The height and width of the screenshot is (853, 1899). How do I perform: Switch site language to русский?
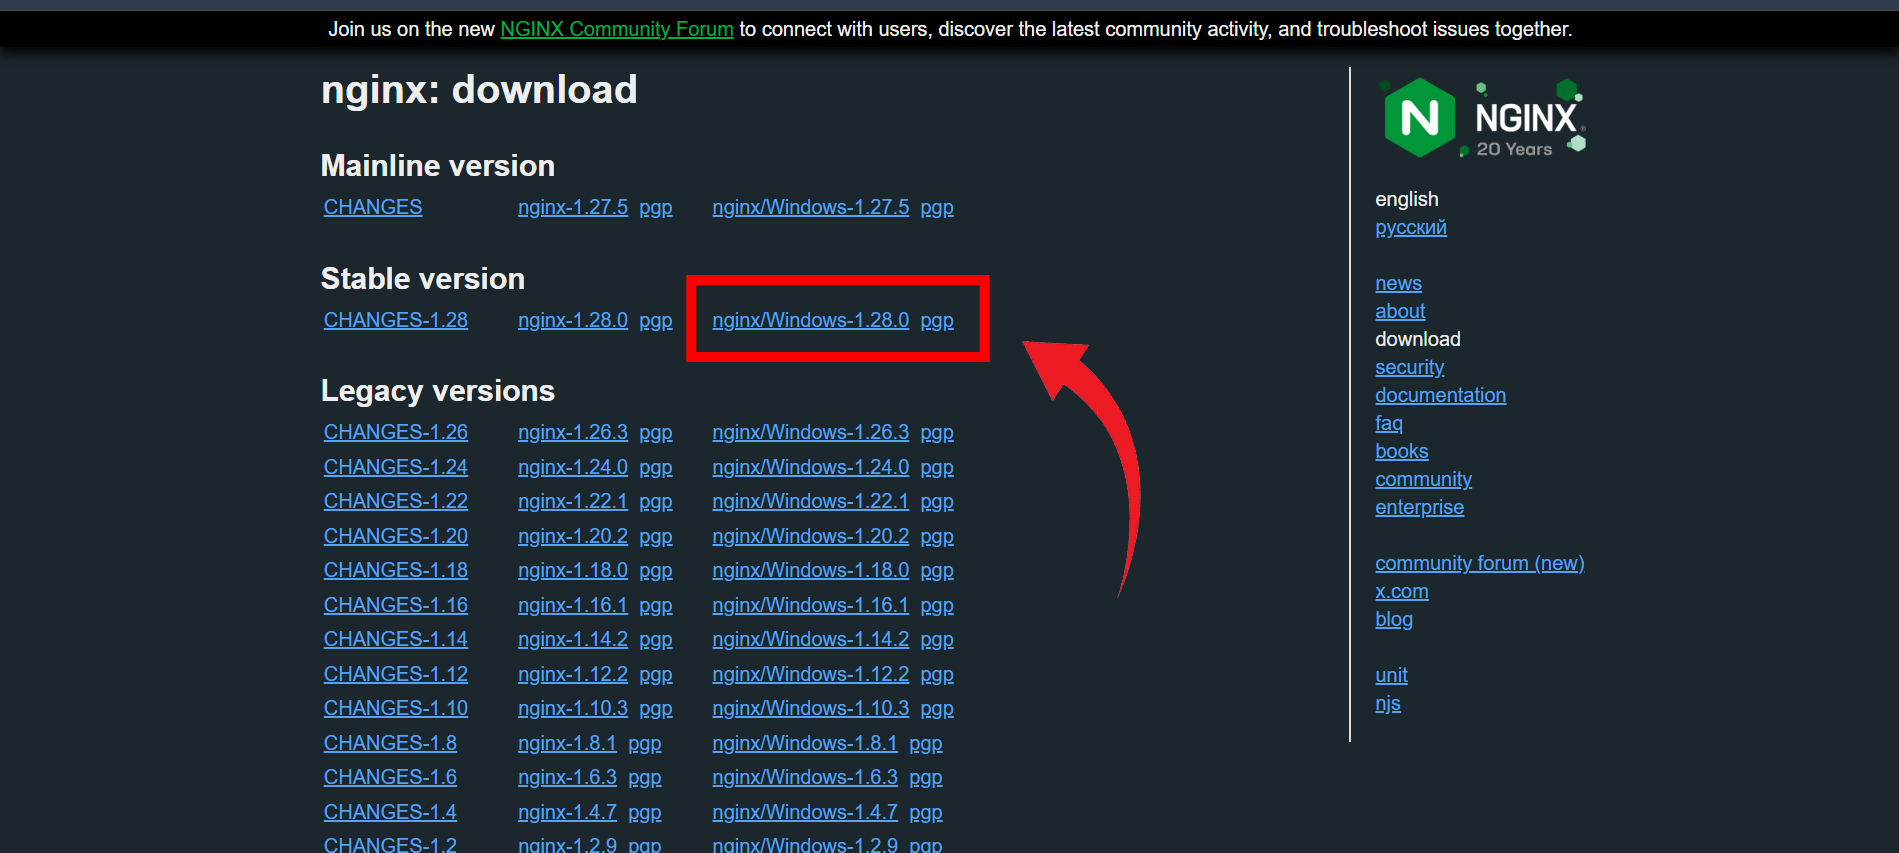1411,228
